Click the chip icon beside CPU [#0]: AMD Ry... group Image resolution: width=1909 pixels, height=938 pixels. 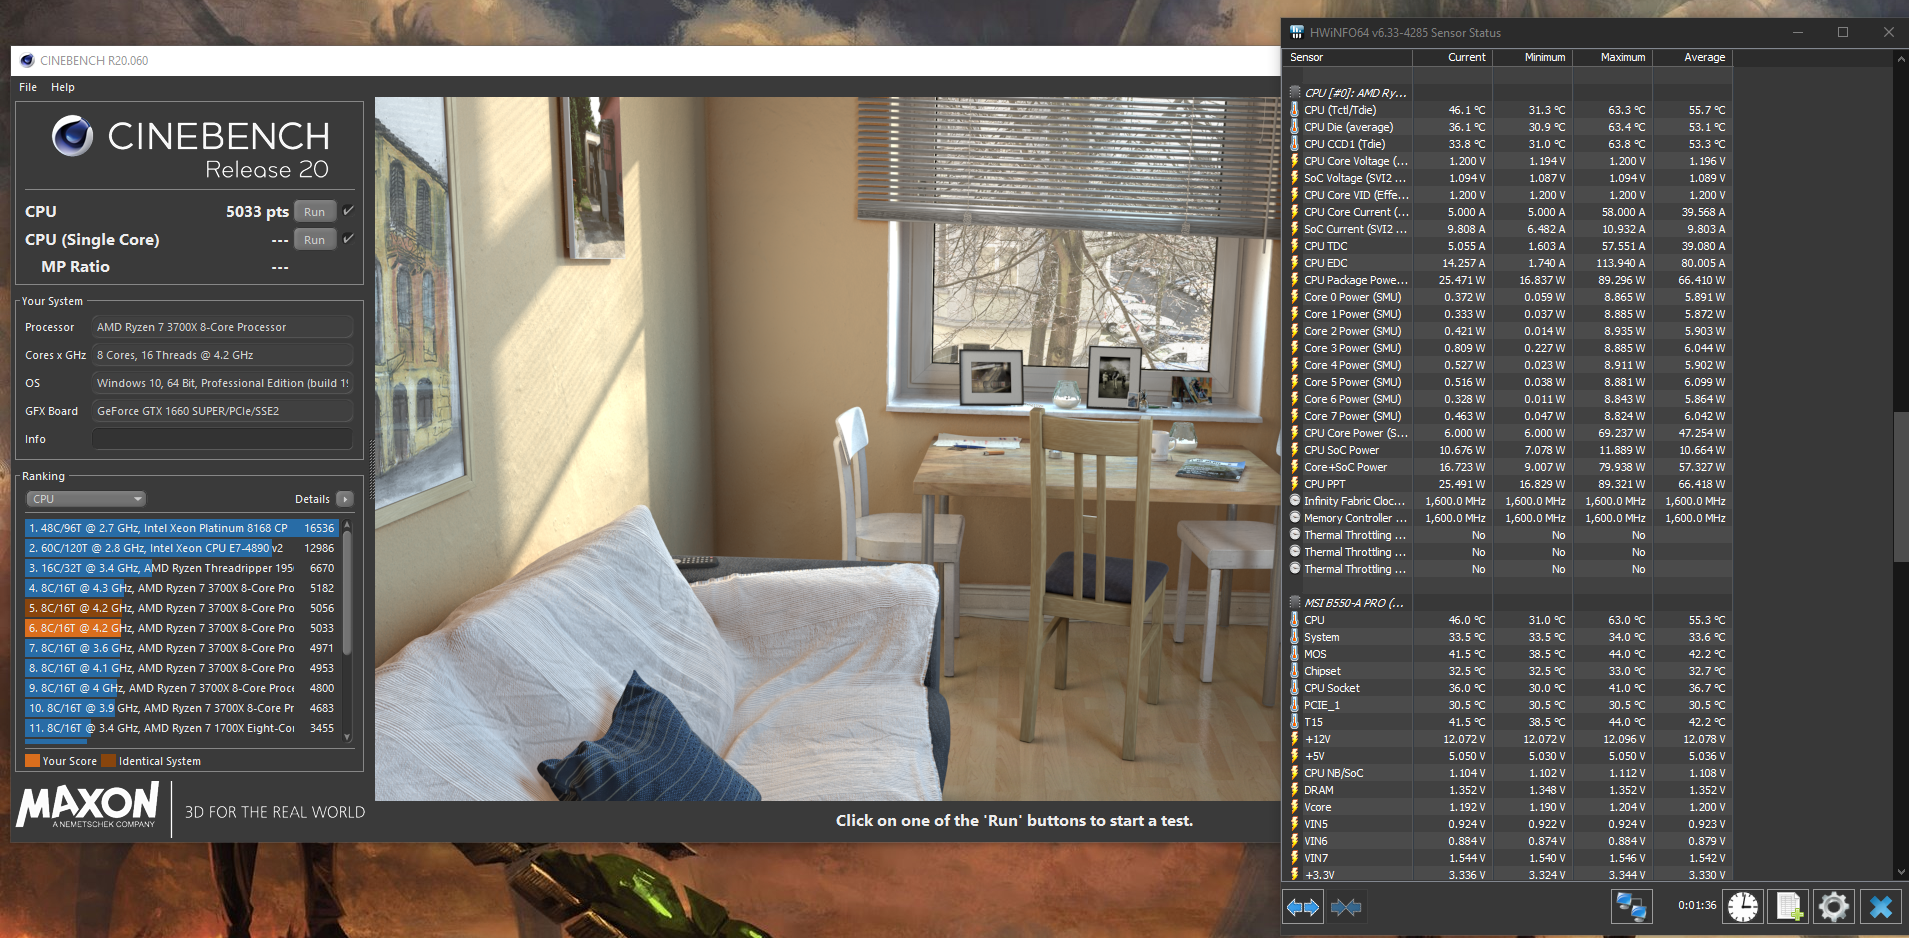pyautogui.click(x=1295, y=93)
